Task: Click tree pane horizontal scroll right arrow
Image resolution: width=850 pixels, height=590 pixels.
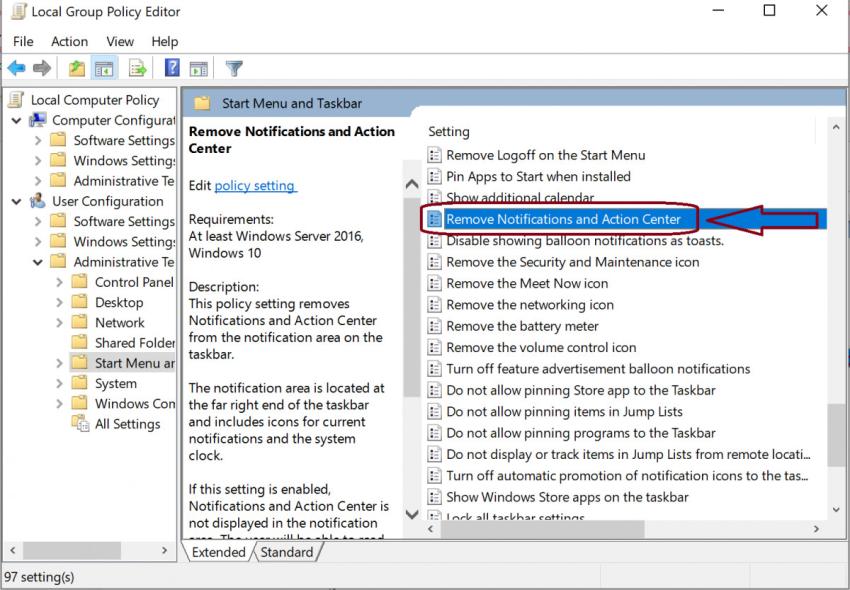Action: 165,550
